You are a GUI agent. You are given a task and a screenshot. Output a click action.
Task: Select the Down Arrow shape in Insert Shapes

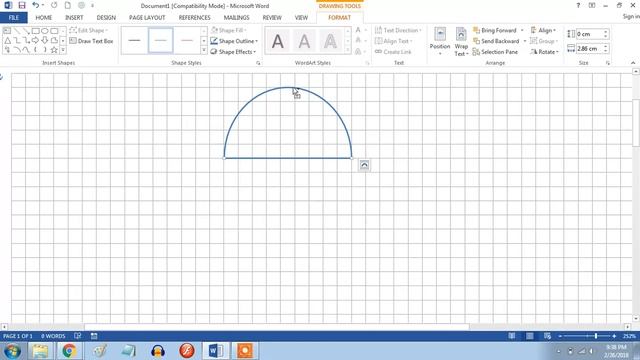tap(44, 40)
